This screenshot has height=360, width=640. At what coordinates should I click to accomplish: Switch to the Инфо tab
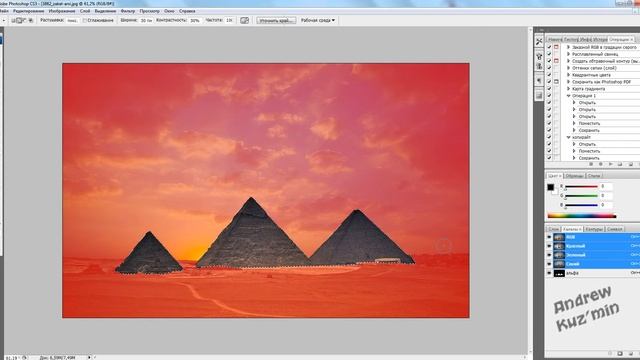[x=586, y=40]
